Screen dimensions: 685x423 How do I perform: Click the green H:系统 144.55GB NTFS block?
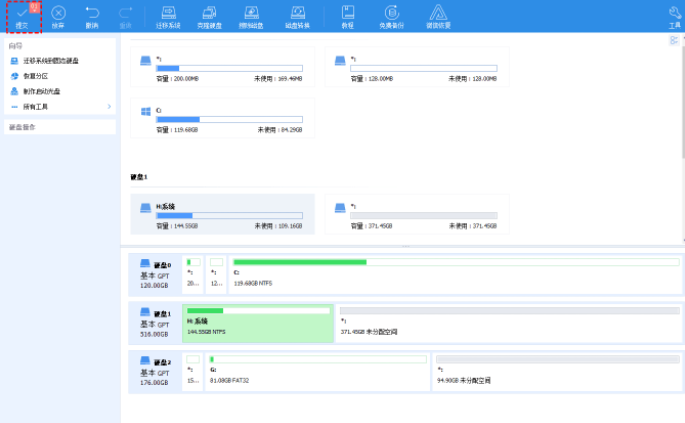pos(258,322)
